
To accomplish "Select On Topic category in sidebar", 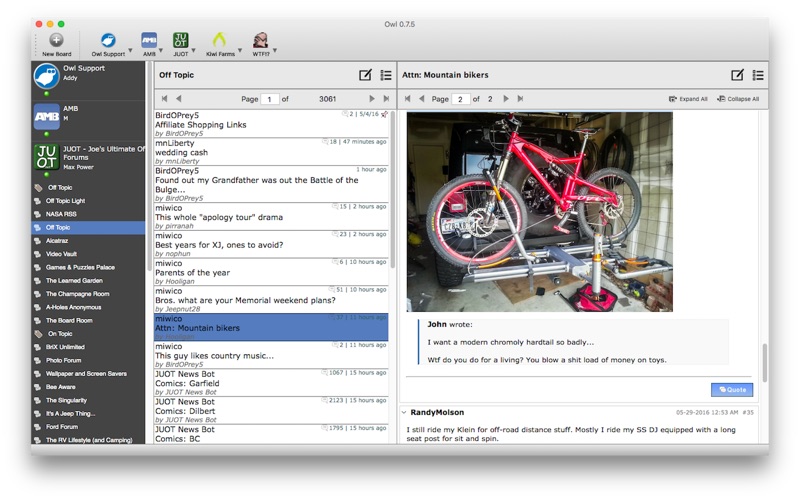I will (88, 333).
